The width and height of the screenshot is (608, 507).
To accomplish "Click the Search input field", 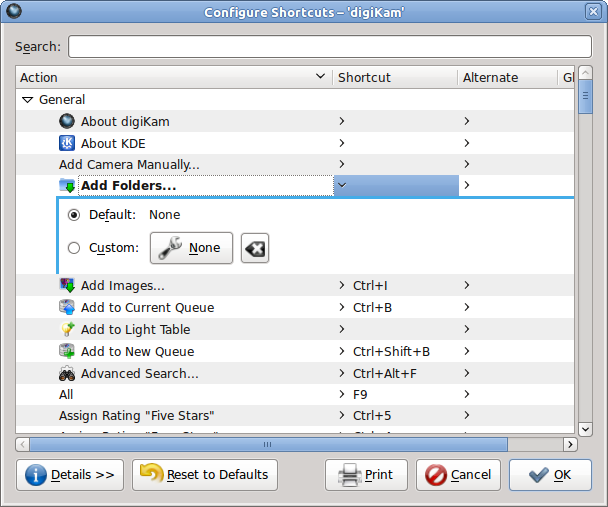I will pos(330,47).
